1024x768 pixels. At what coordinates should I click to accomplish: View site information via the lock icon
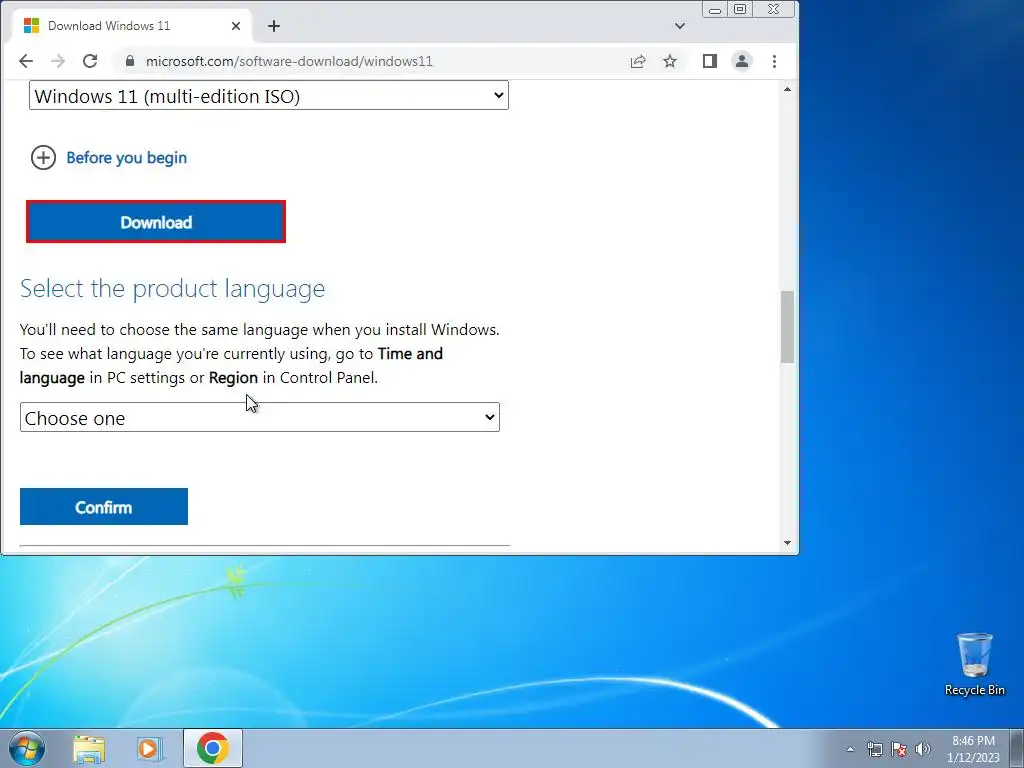click(130, 61)
